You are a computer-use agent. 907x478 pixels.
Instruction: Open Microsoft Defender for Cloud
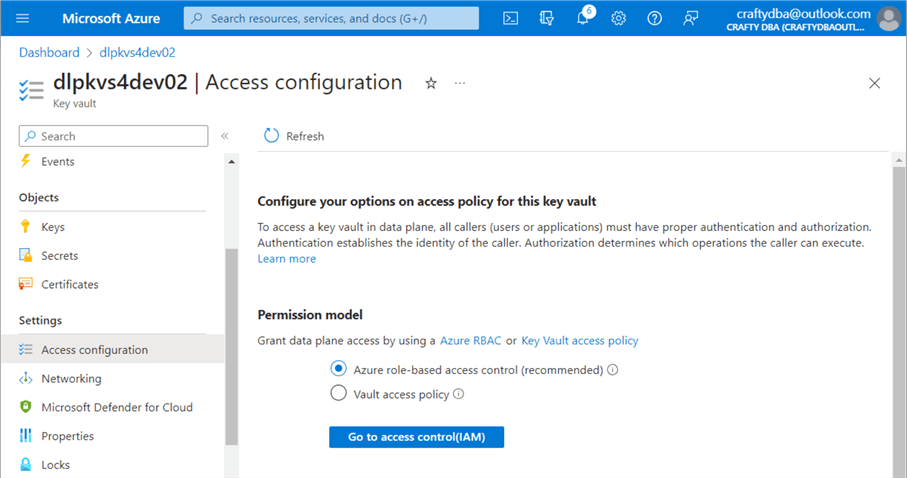pyautogui.click(x=117, y=407)
